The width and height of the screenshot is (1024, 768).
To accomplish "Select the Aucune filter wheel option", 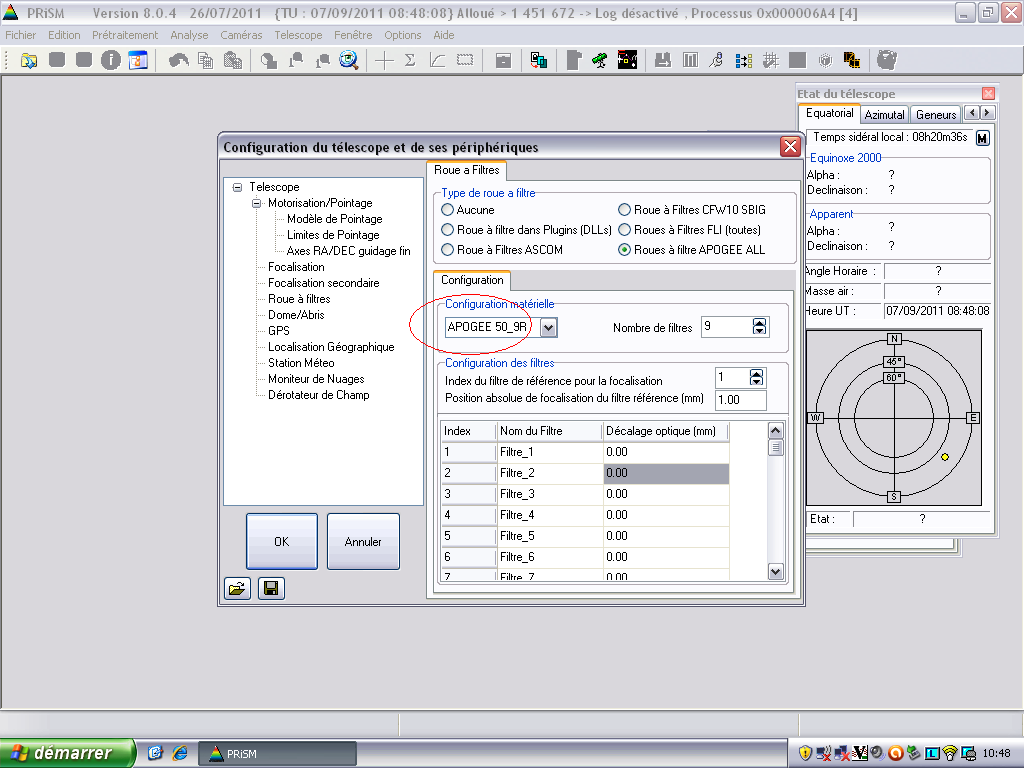I will [x=448, y=210].
